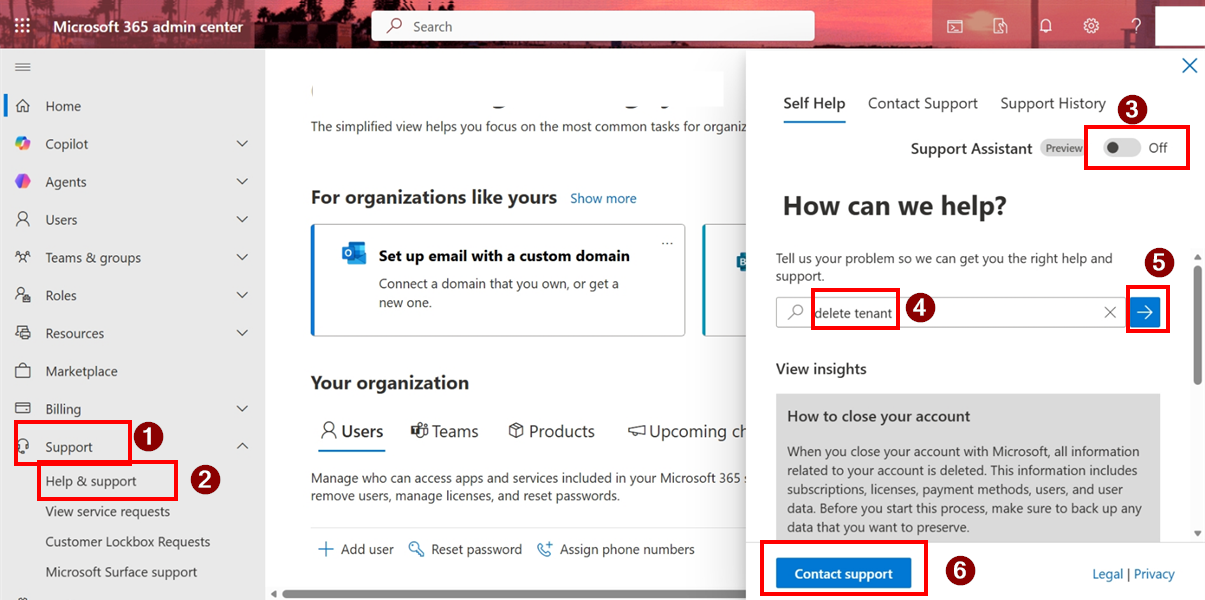Click the Users person icon in sidebar
This screenshot has width=1205, height=600.
(x=22, y=220)
